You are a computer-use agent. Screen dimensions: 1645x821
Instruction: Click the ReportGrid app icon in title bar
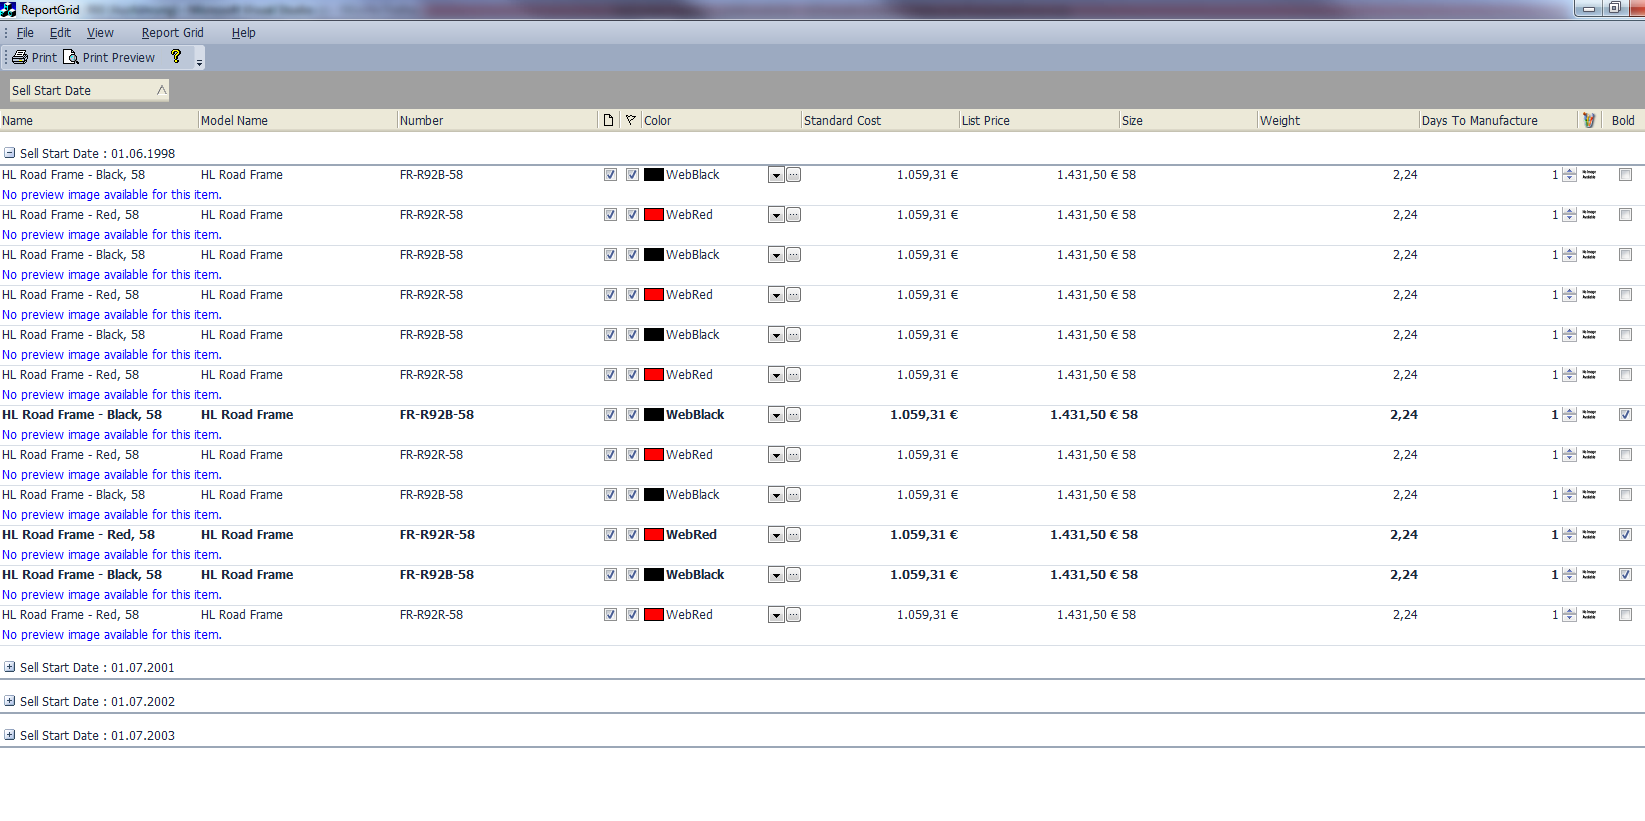tap(9, 9)
